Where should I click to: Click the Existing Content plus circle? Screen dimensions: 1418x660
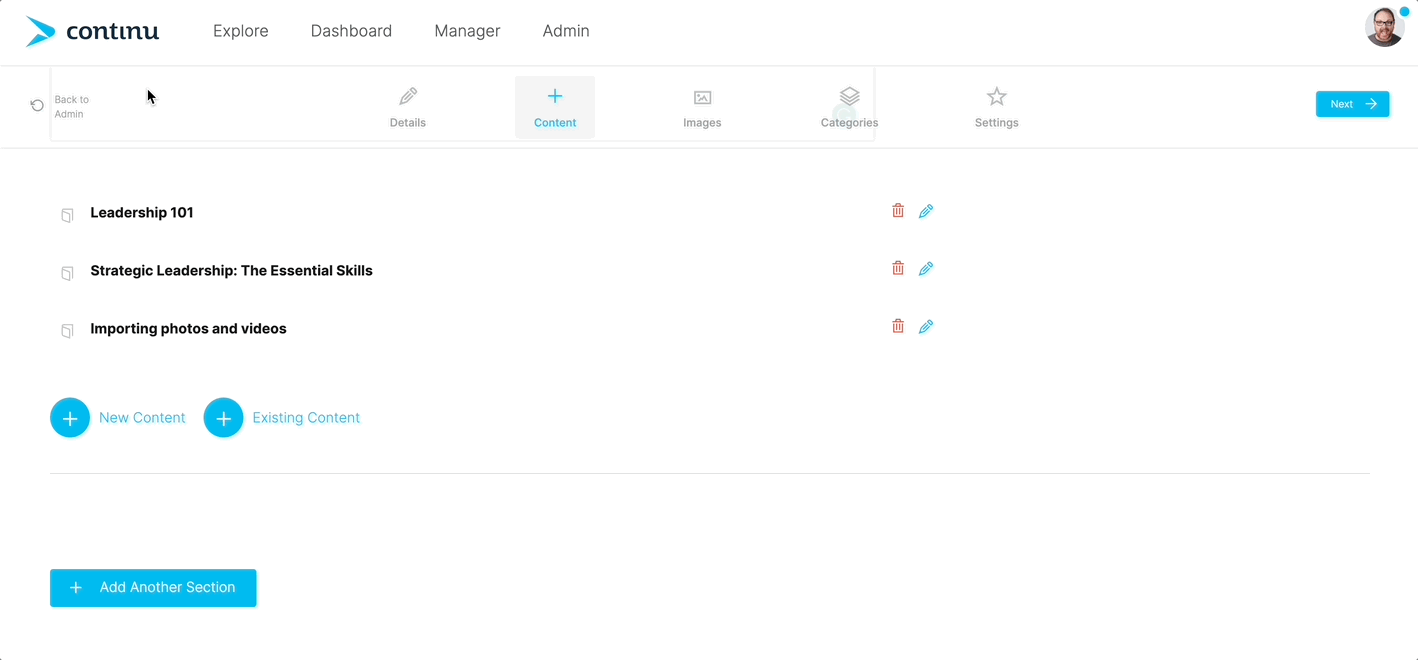224,418
